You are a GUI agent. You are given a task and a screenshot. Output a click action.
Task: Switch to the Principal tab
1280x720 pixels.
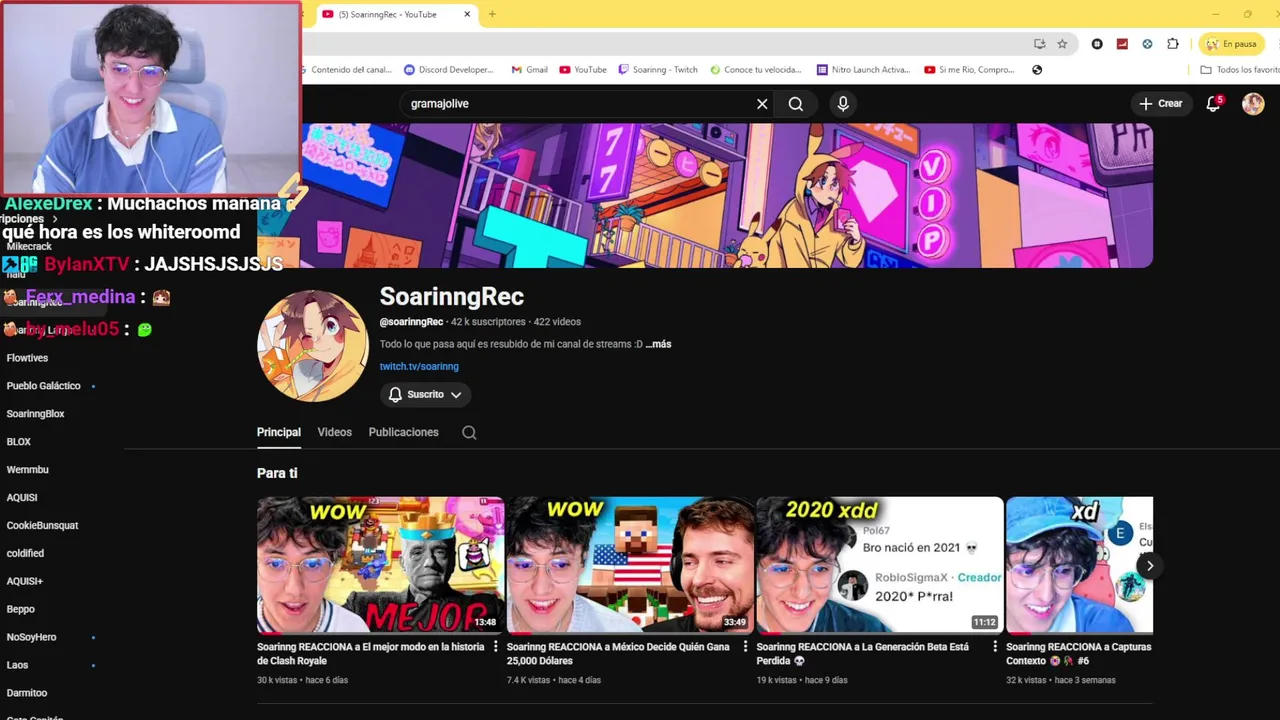click(279, 432)
